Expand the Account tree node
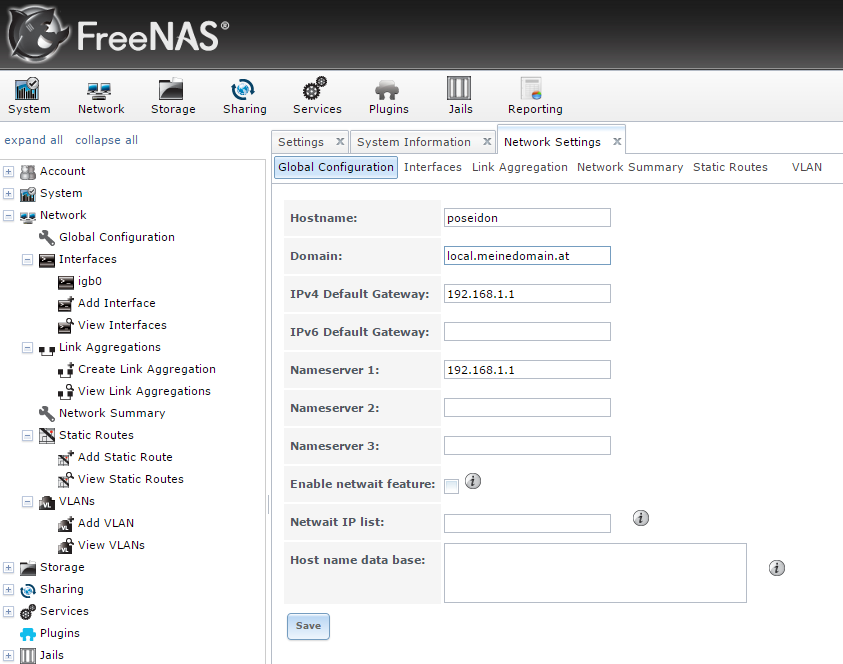Image resolution: width=843 pixels, height=664 pixels. [8, 172]
